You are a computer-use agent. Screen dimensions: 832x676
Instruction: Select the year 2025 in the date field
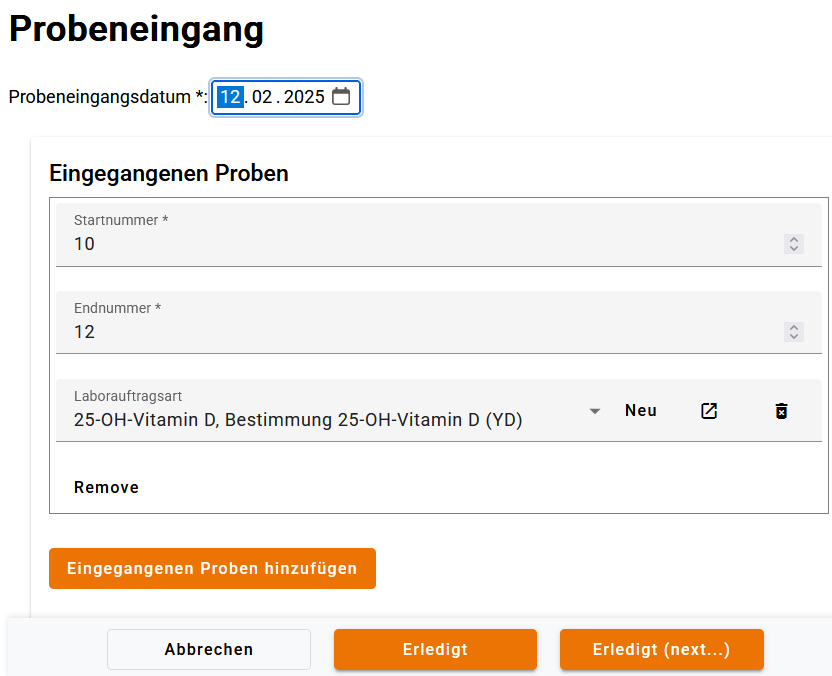[304, 97]
